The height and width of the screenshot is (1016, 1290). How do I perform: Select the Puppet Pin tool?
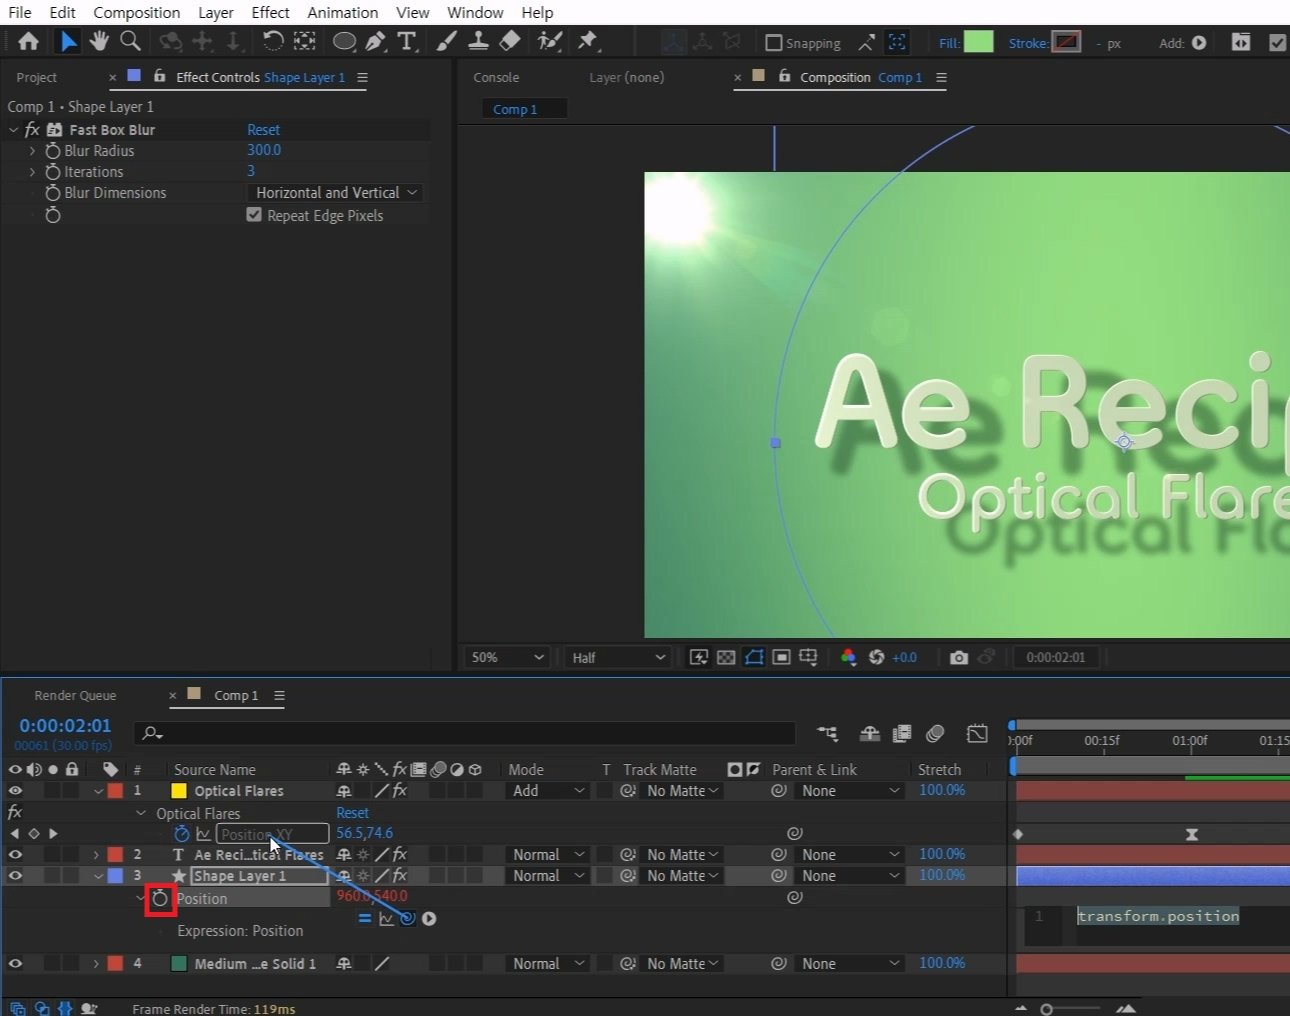coord(587,41)
